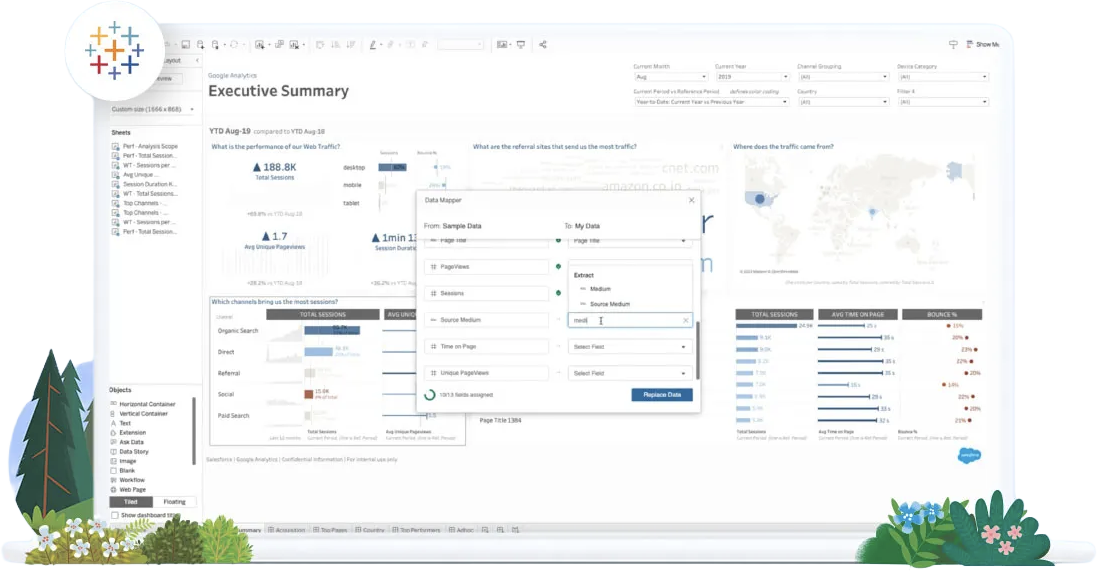Click the Social channel orange bar
The image size is (1097, 571).
309,395
